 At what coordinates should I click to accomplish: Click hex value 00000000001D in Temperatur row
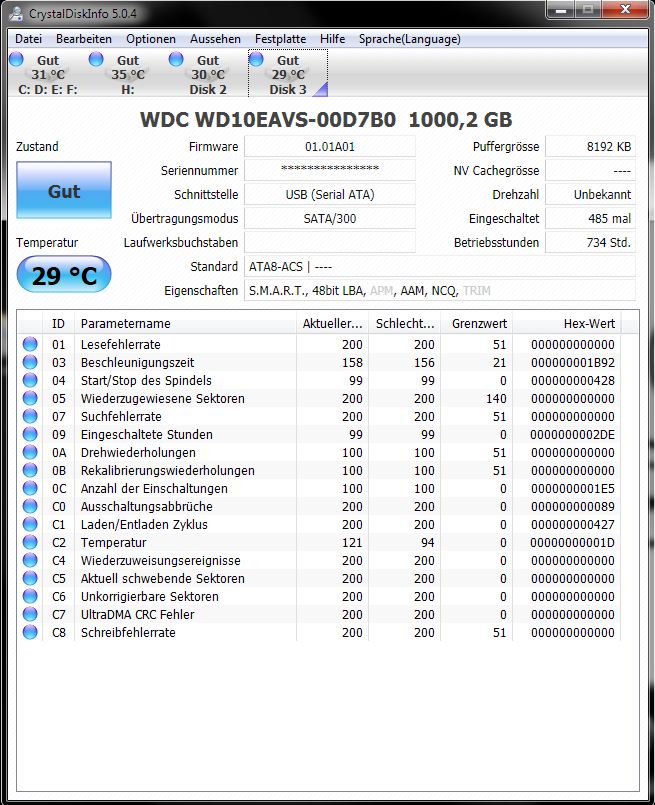(x=572, y=543)
